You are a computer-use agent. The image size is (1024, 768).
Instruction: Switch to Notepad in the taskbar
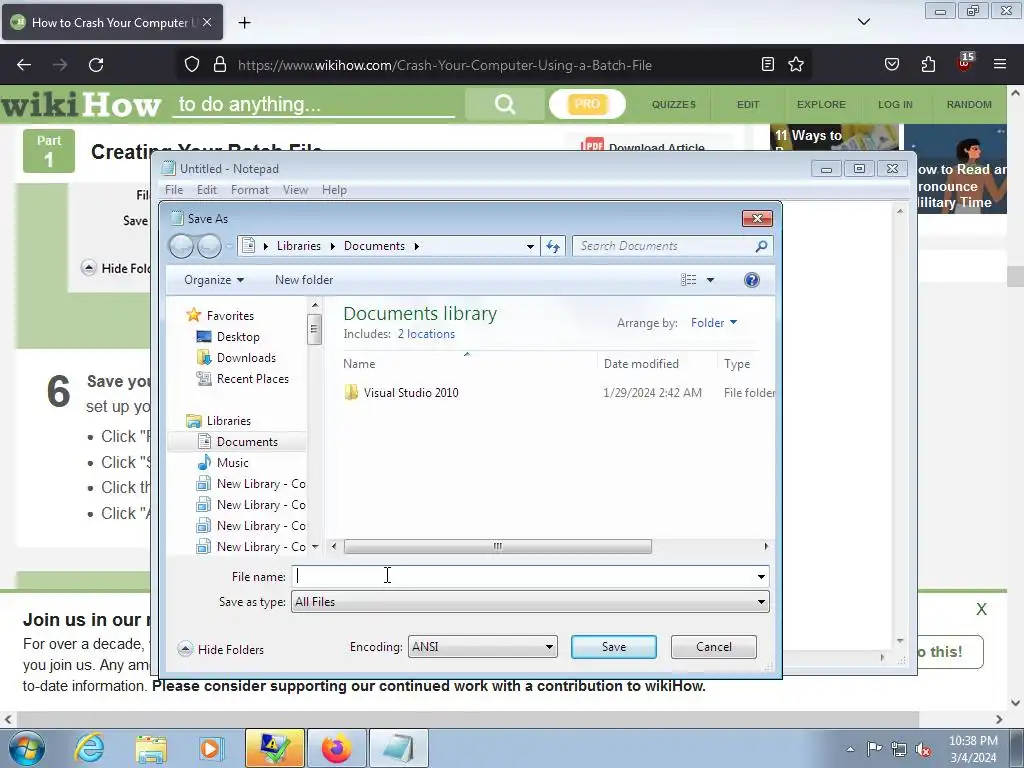pyautogui.click(x=399, y=748)
